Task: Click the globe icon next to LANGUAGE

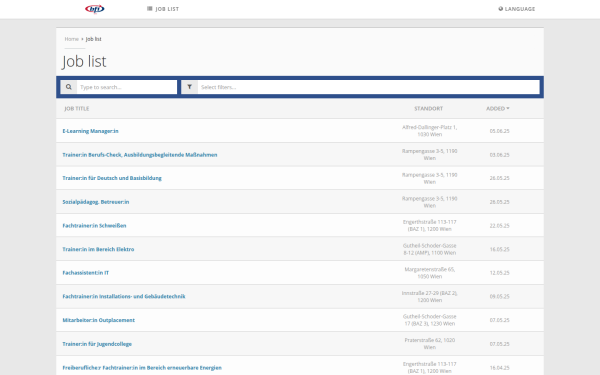Action: click(501, 9)
